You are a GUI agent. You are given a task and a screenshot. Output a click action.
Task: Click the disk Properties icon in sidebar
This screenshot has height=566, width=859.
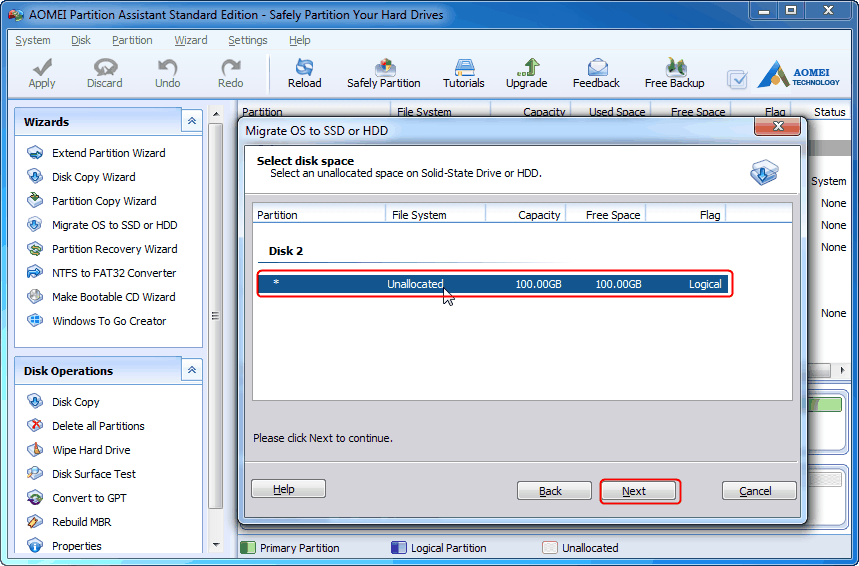35,546
